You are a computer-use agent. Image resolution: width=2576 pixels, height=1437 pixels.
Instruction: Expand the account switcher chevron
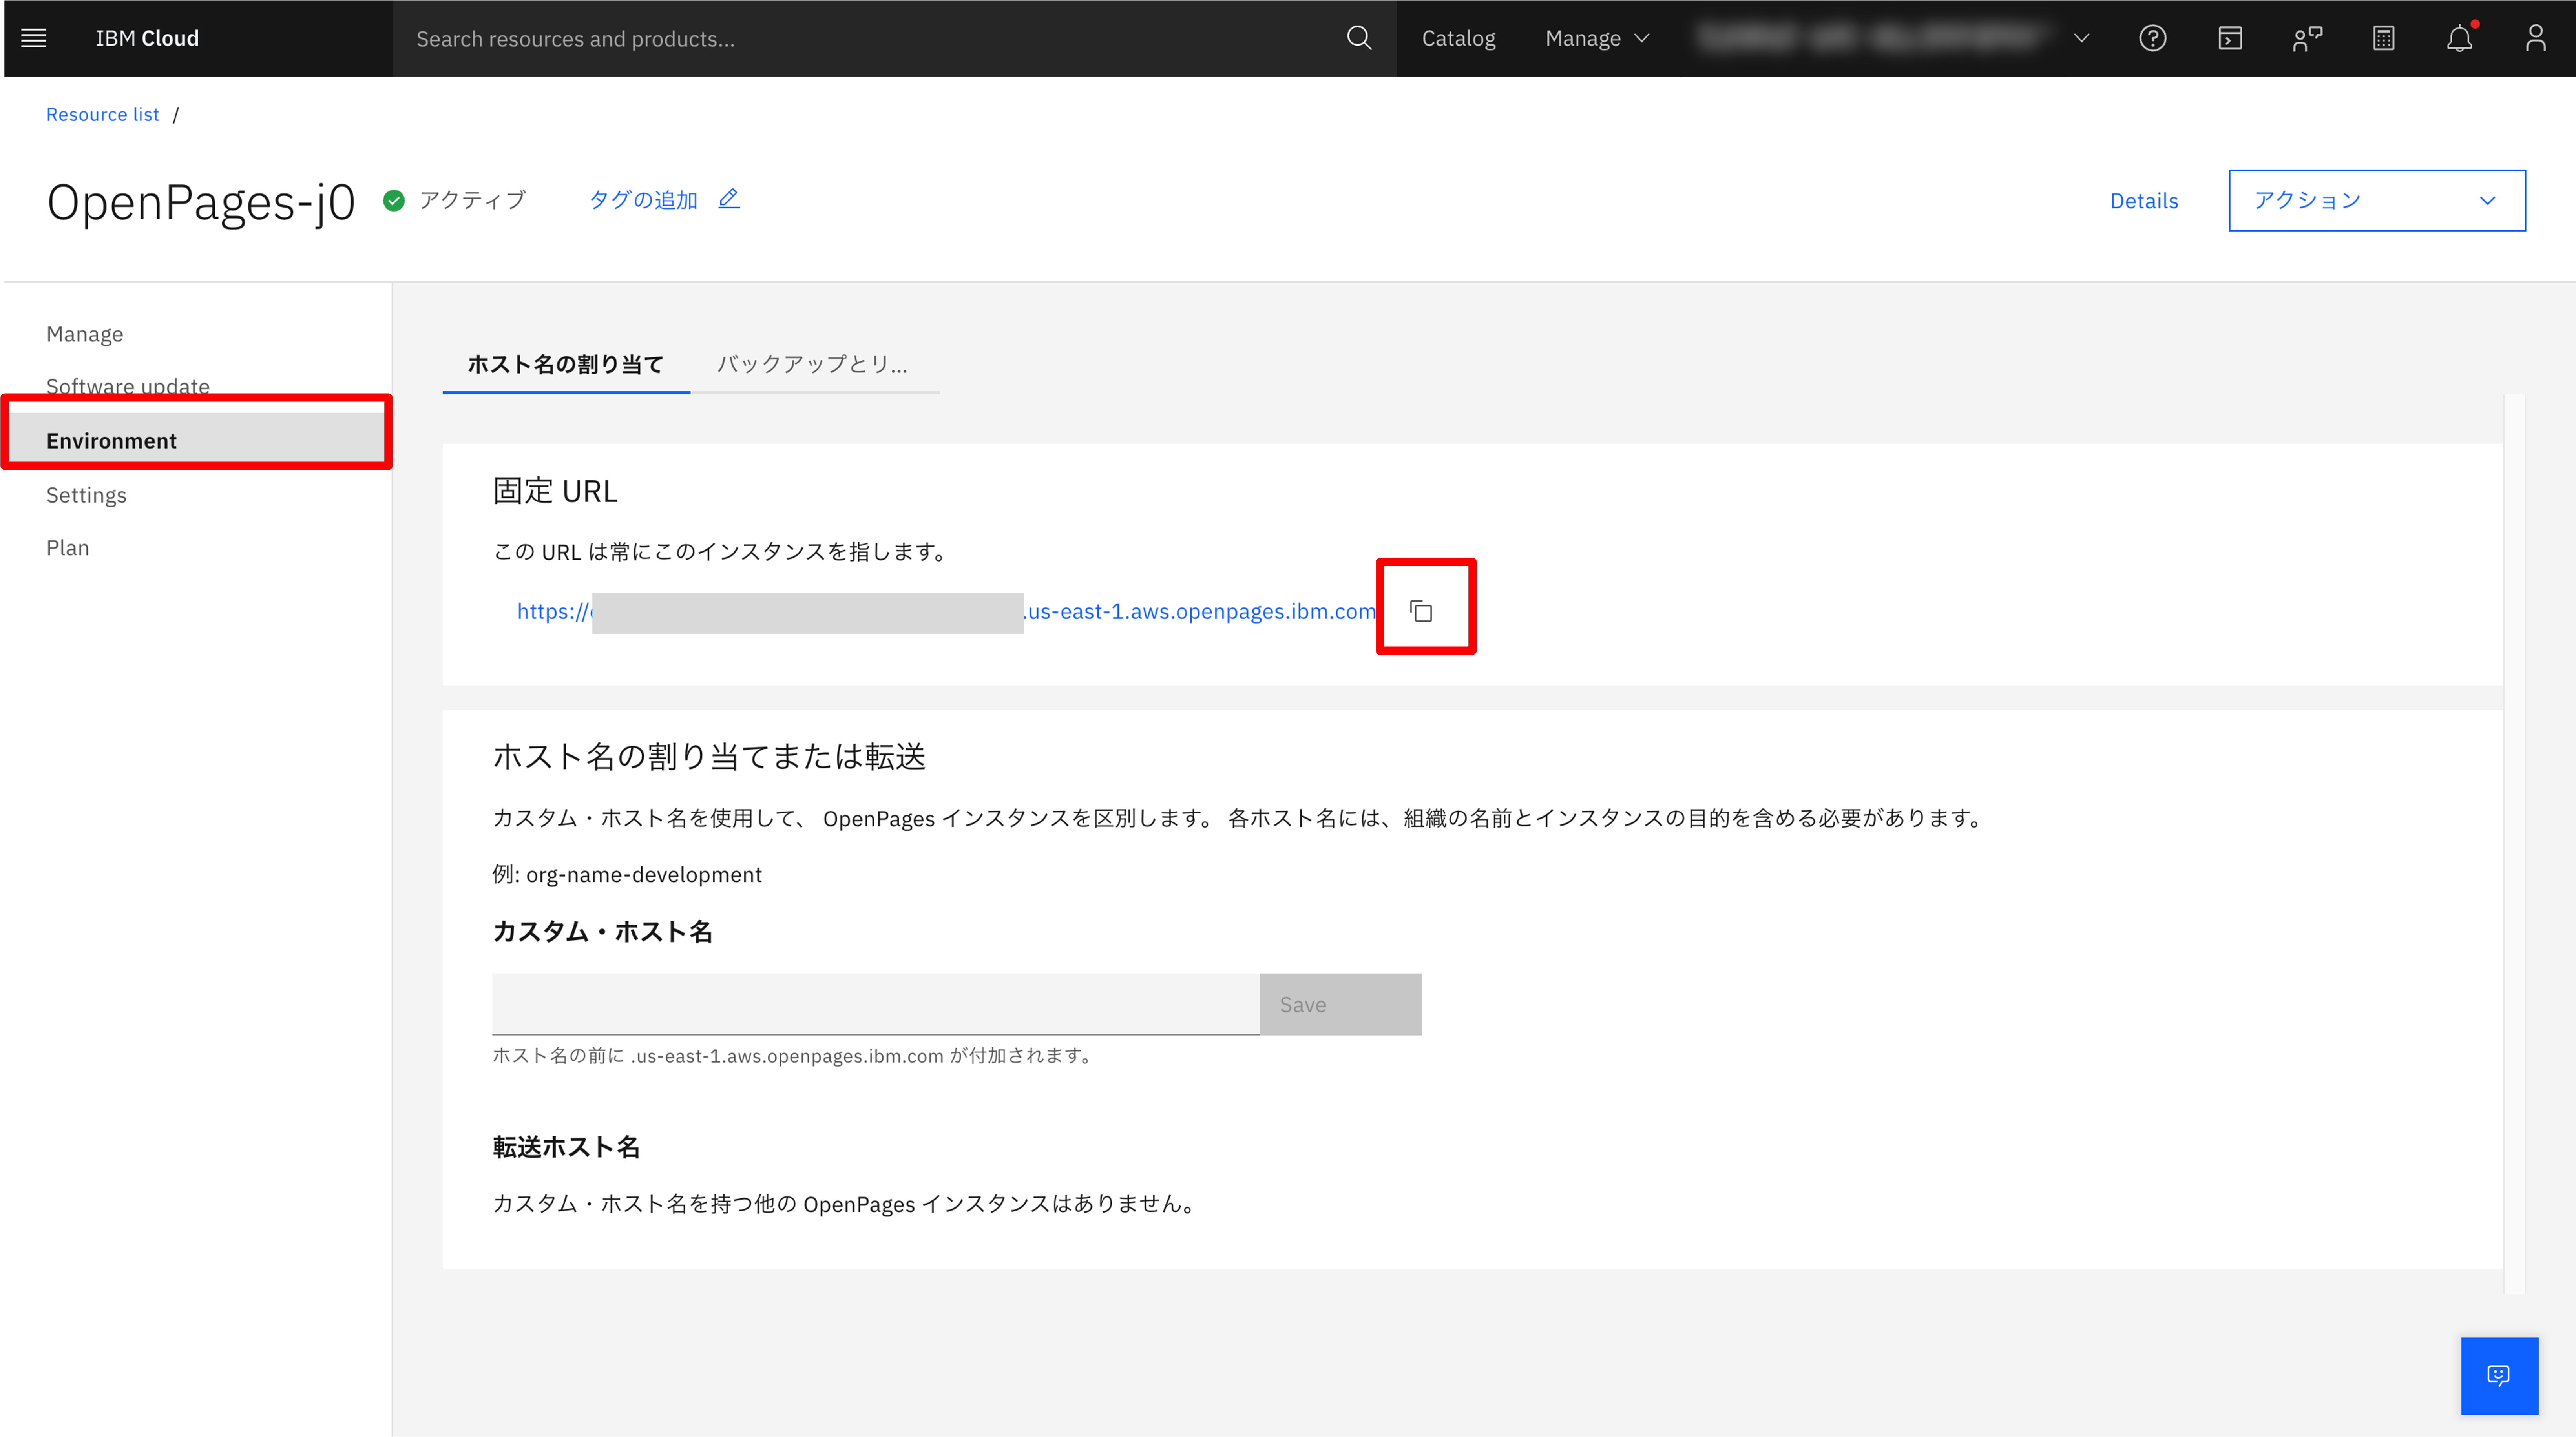[x=2081, y=38]
